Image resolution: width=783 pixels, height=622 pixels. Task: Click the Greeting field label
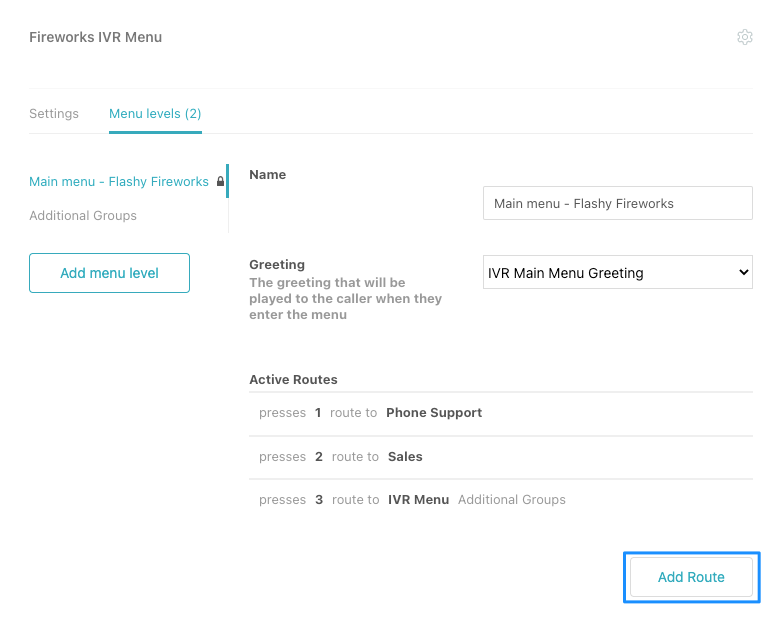[x=277, y=265]
